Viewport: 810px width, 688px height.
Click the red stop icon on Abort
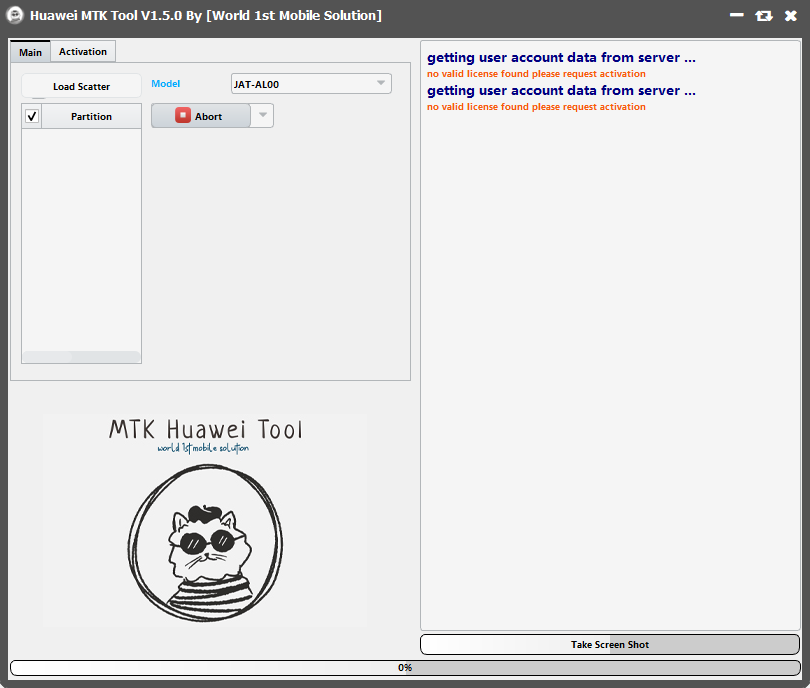tap(183, 115)
